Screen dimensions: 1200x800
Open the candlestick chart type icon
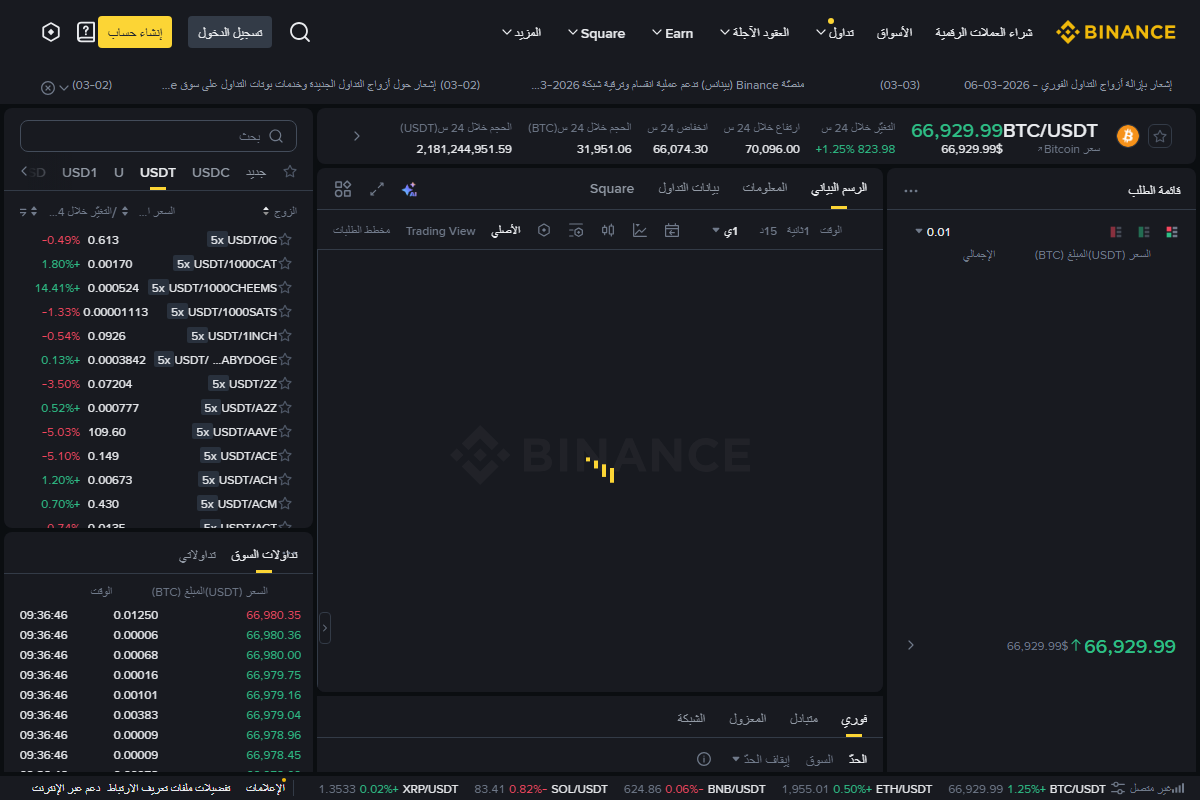point(607,231)
